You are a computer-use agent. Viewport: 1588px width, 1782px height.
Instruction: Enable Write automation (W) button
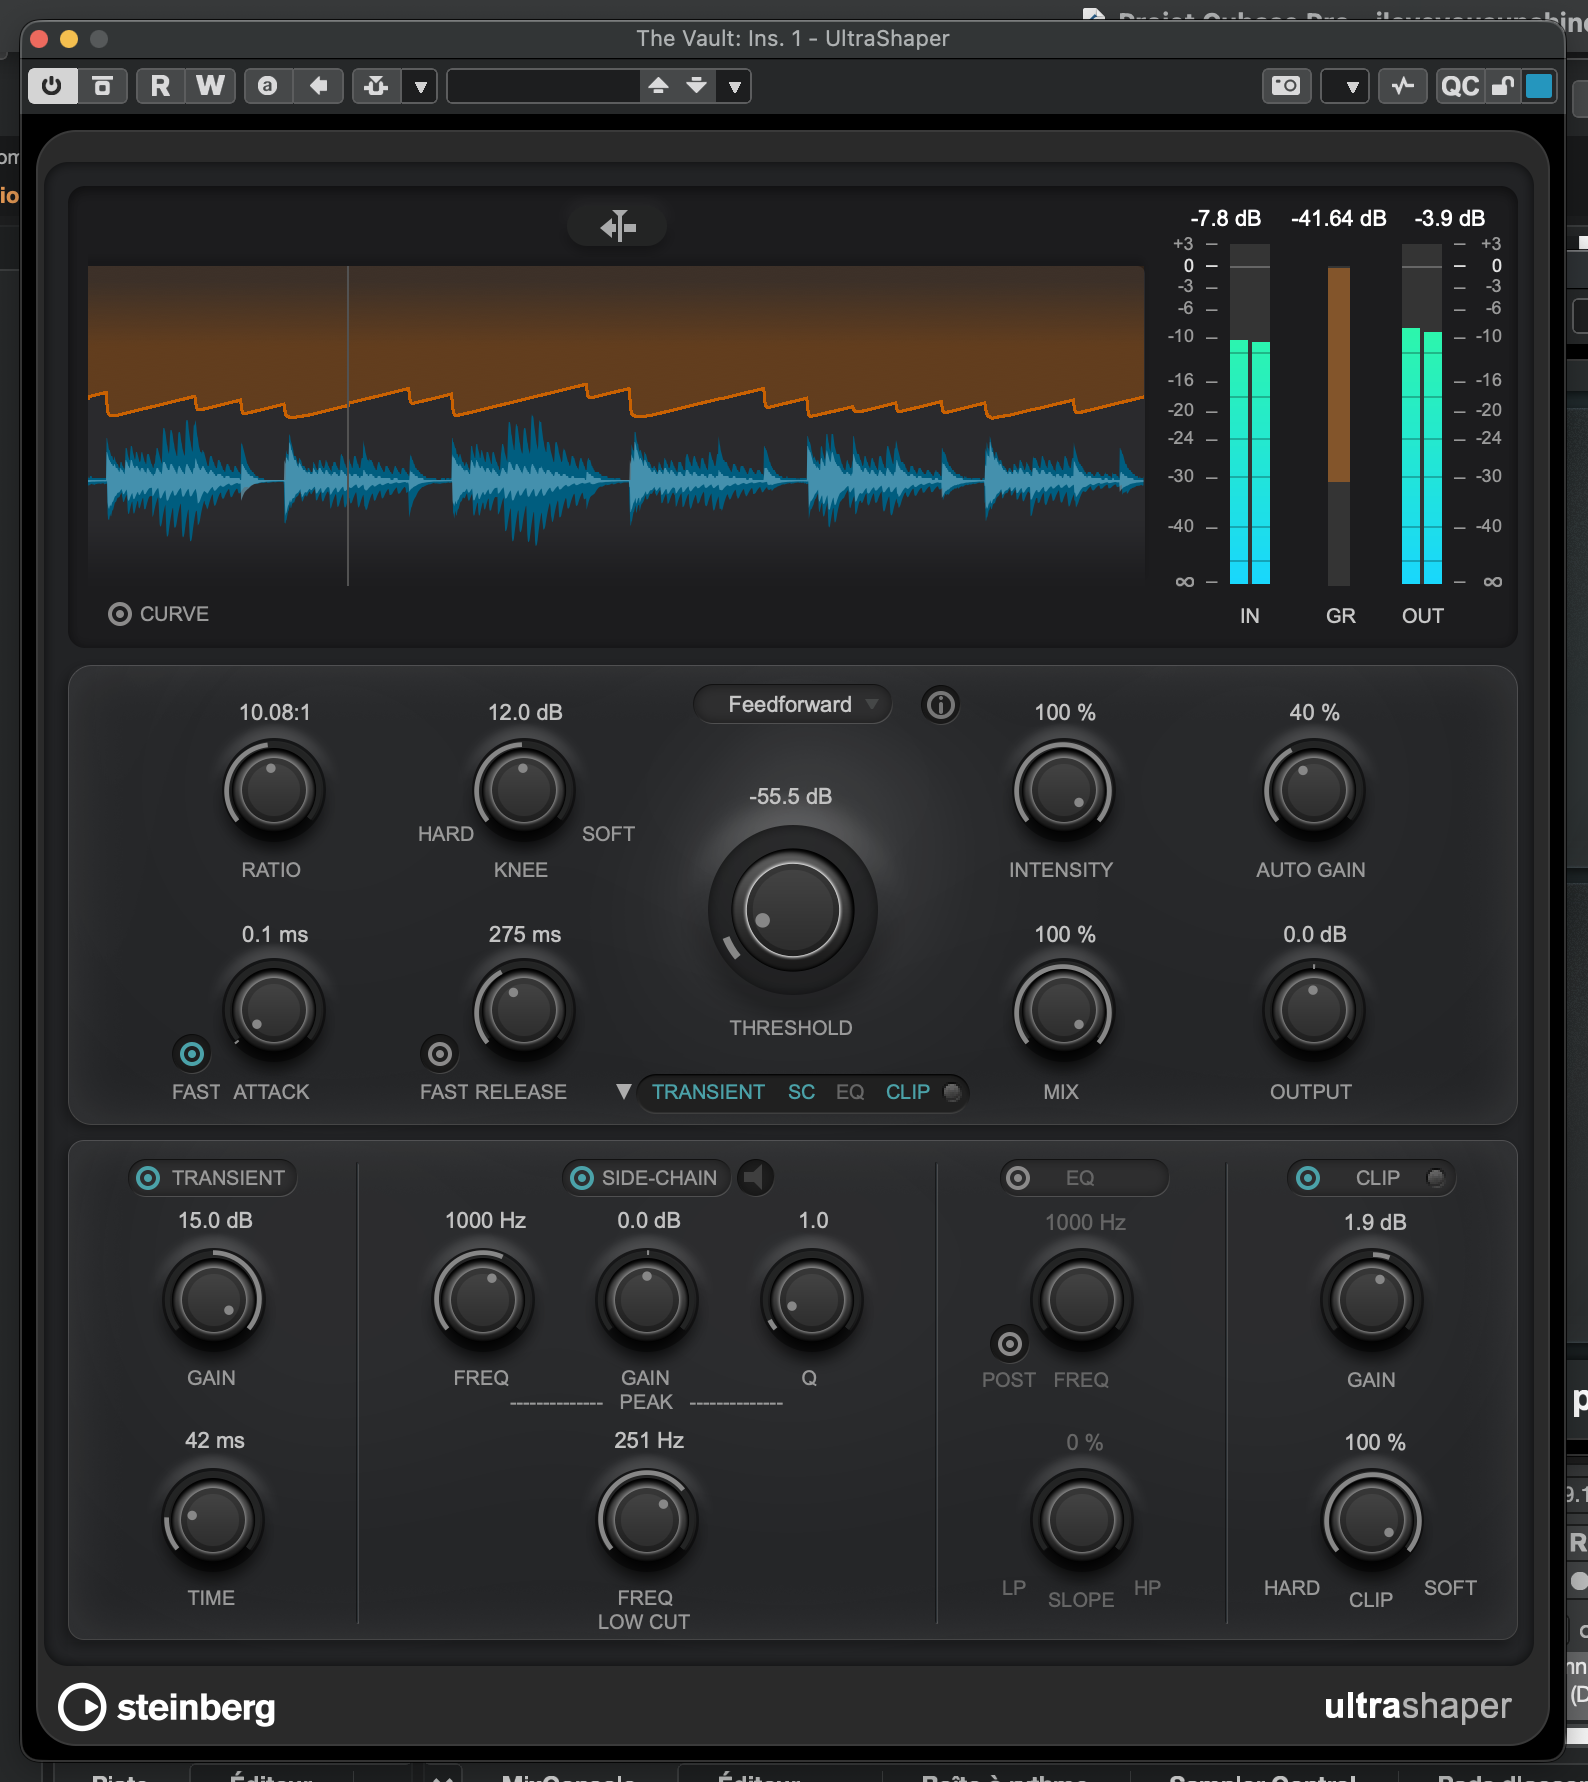210,86
